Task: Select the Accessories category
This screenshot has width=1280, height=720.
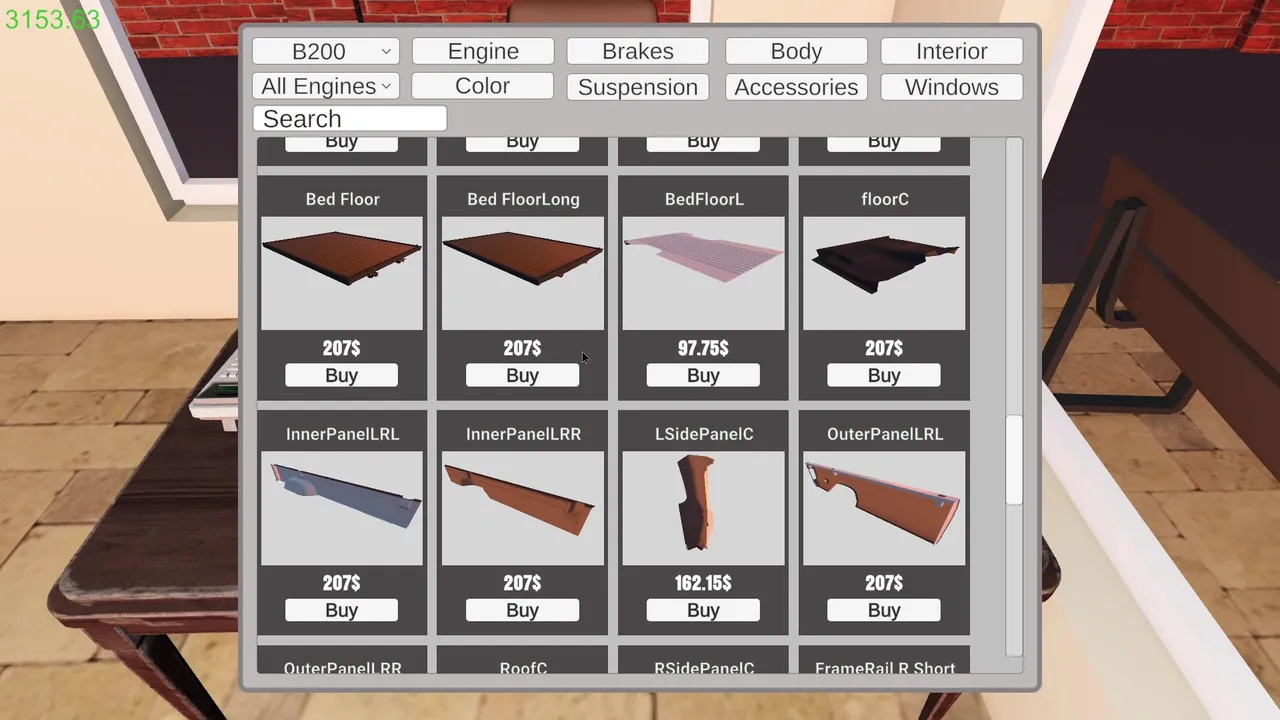Action: [796, 87]
